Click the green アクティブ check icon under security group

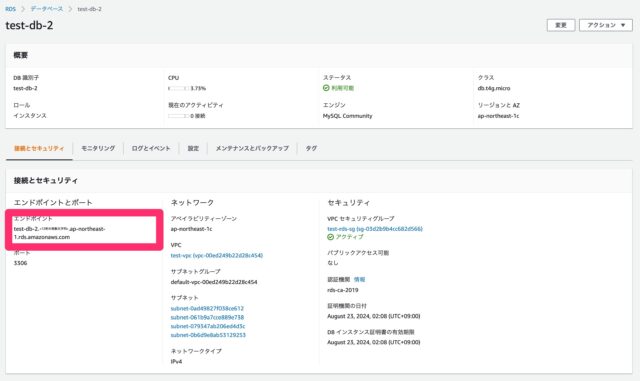tap(330, 237)
